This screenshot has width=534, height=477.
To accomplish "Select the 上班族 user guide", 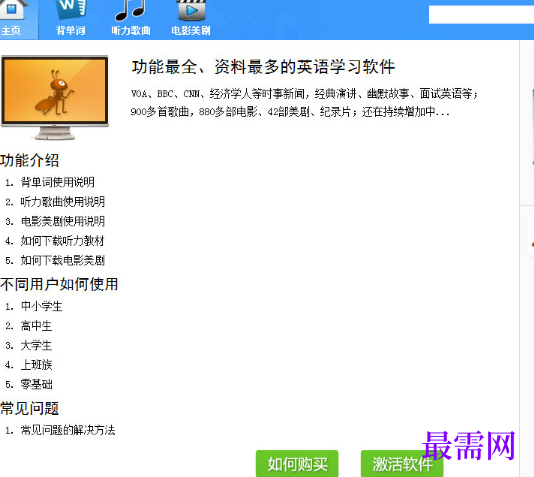I will coord(36,365).
